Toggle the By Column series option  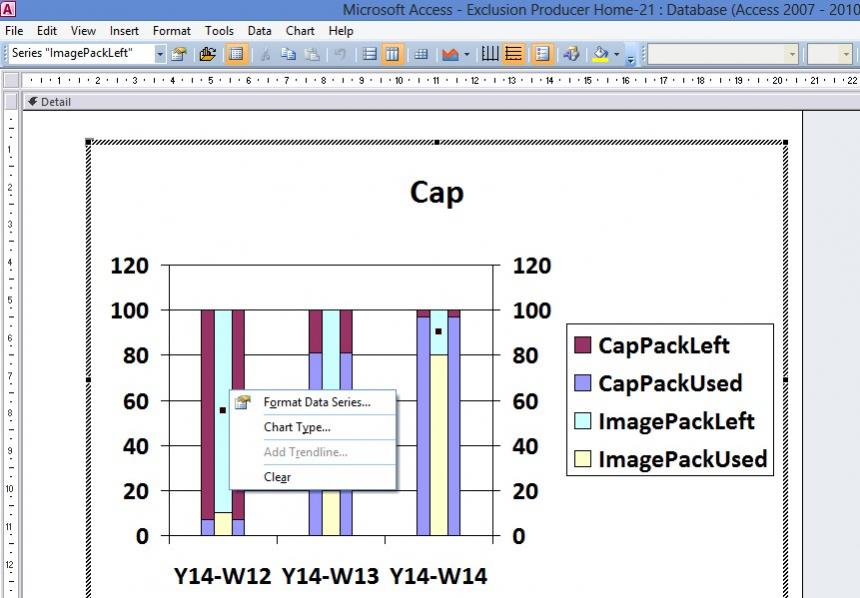click(392, 54)
